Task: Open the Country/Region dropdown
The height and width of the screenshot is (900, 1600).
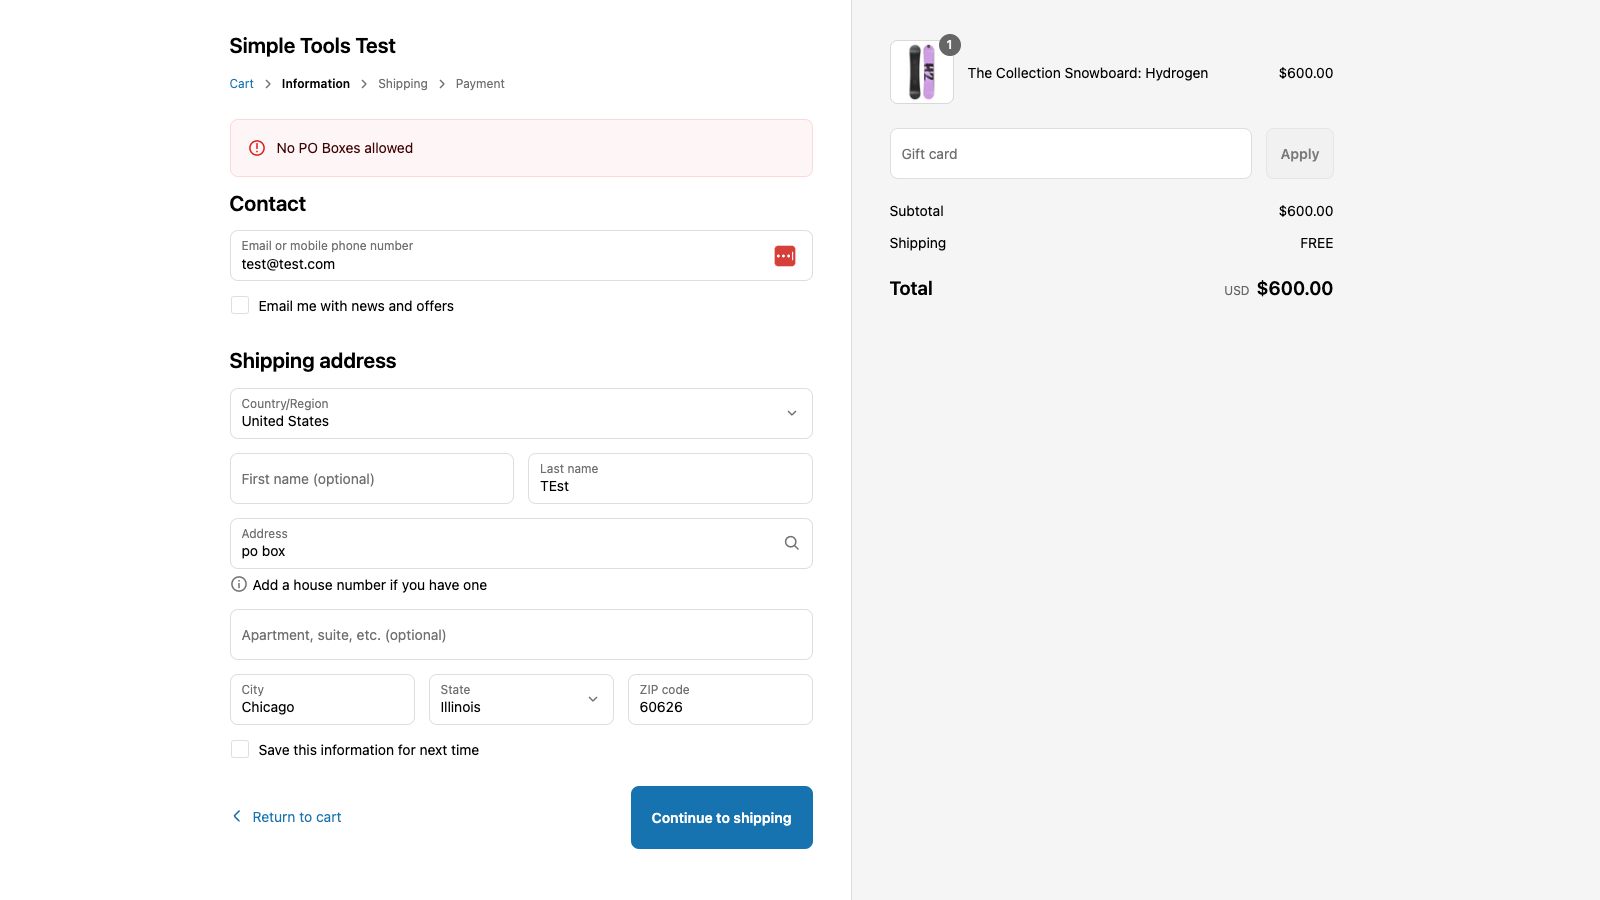Action: pyautogui.click(x=521, y=413)
